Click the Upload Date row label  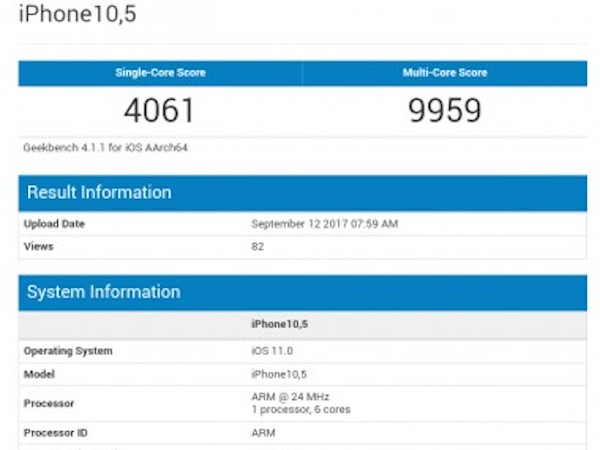pos(54,224)
